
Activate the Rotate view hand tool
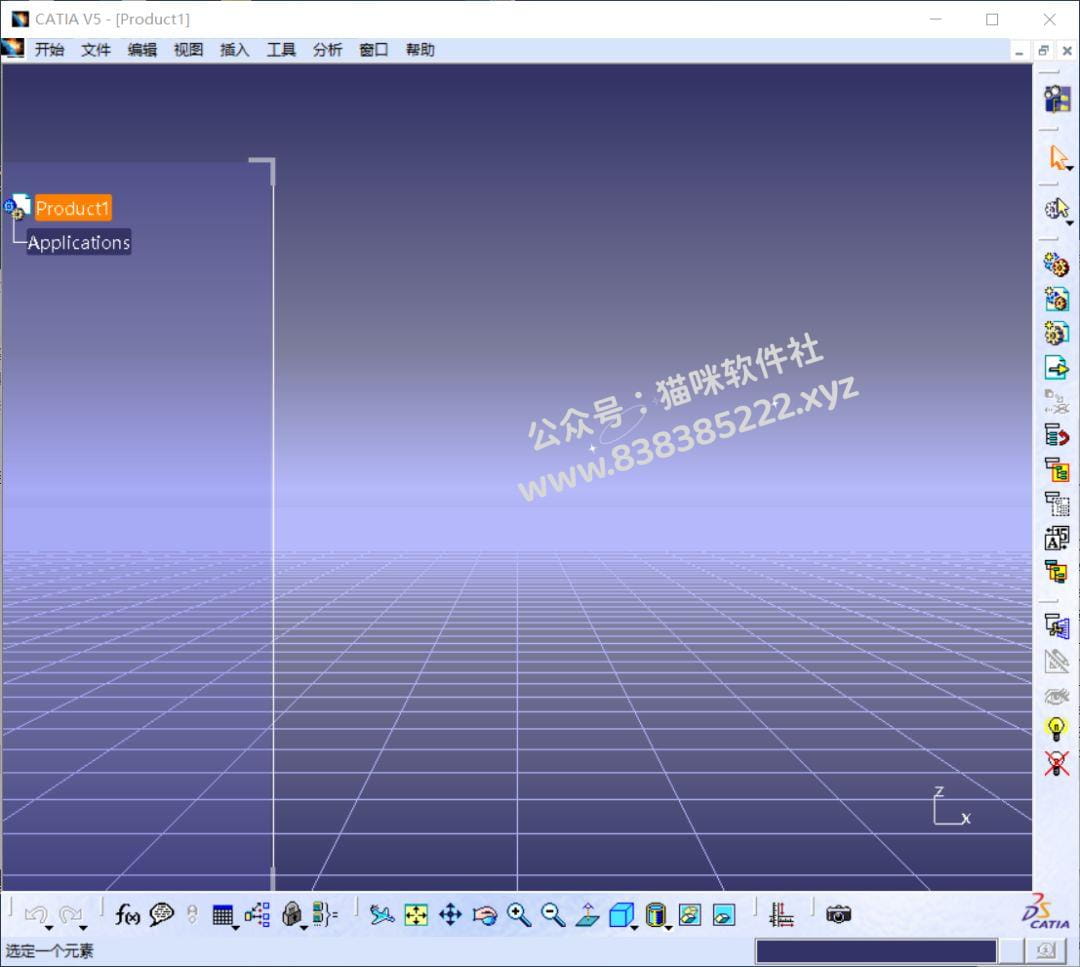coord(485,915)
